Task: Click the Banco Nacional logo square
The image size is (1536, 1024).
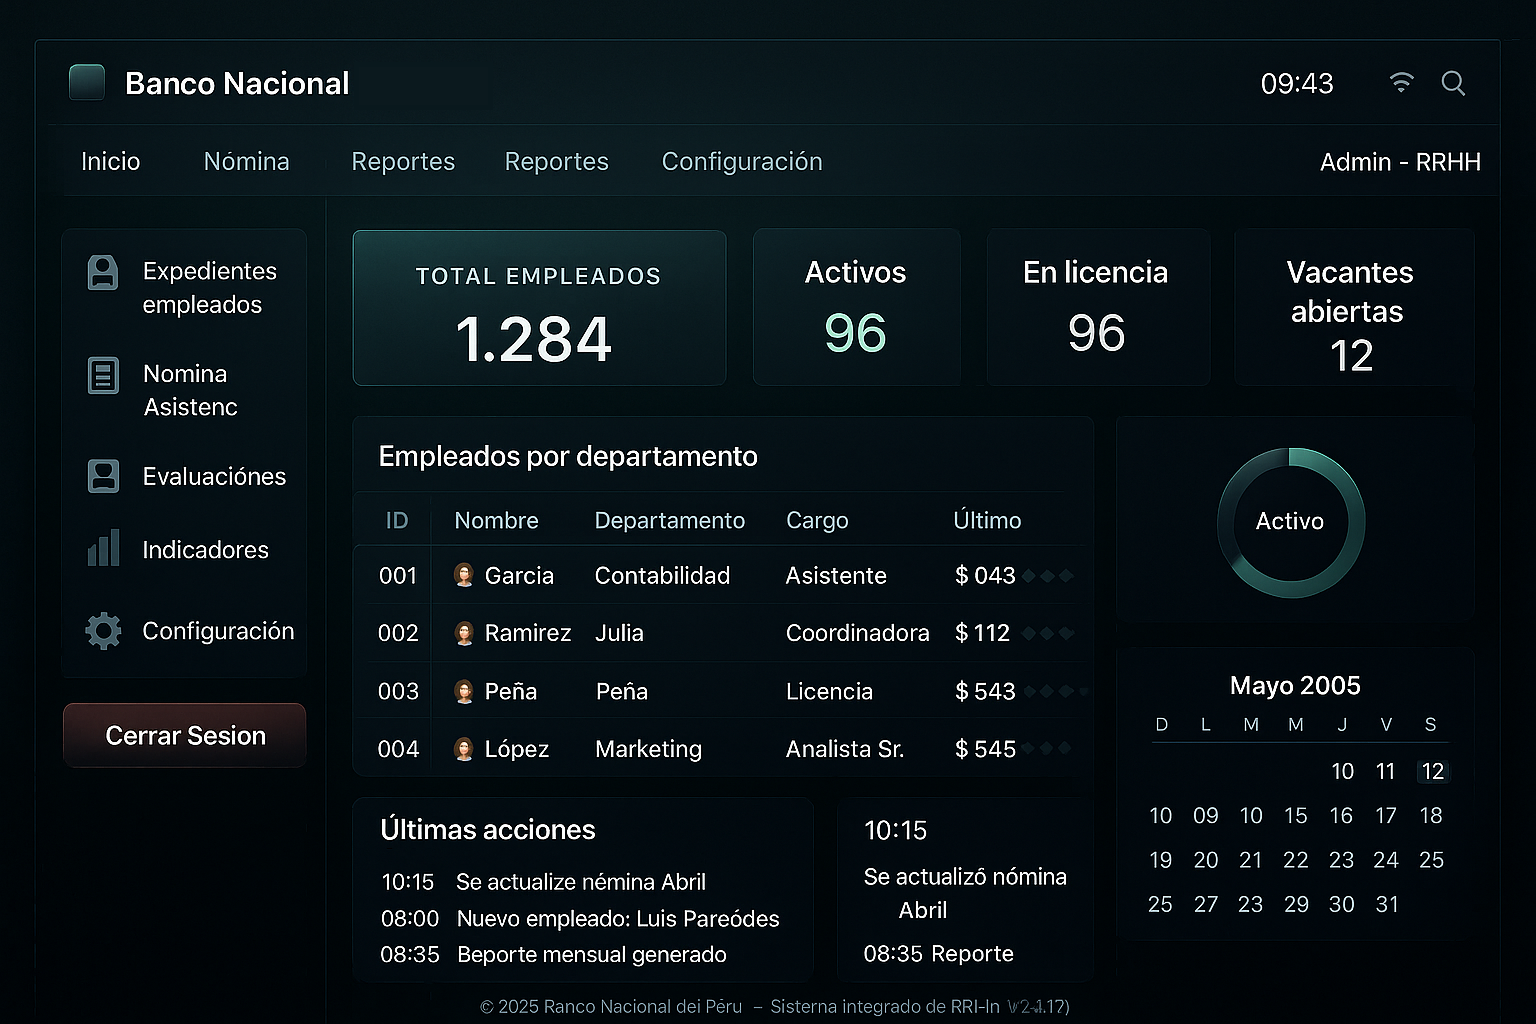Action: (x=87, y=82)
